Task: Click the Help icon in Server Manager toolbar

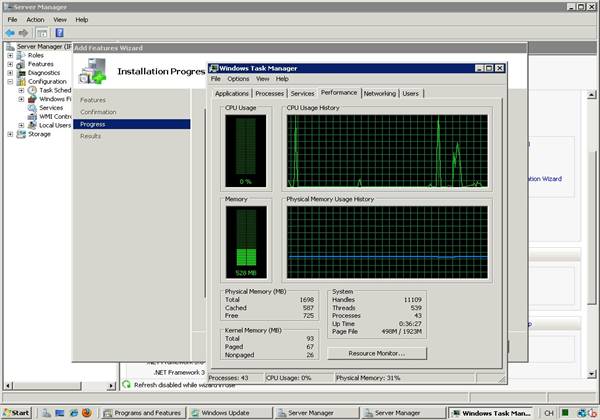Action: 57,32
